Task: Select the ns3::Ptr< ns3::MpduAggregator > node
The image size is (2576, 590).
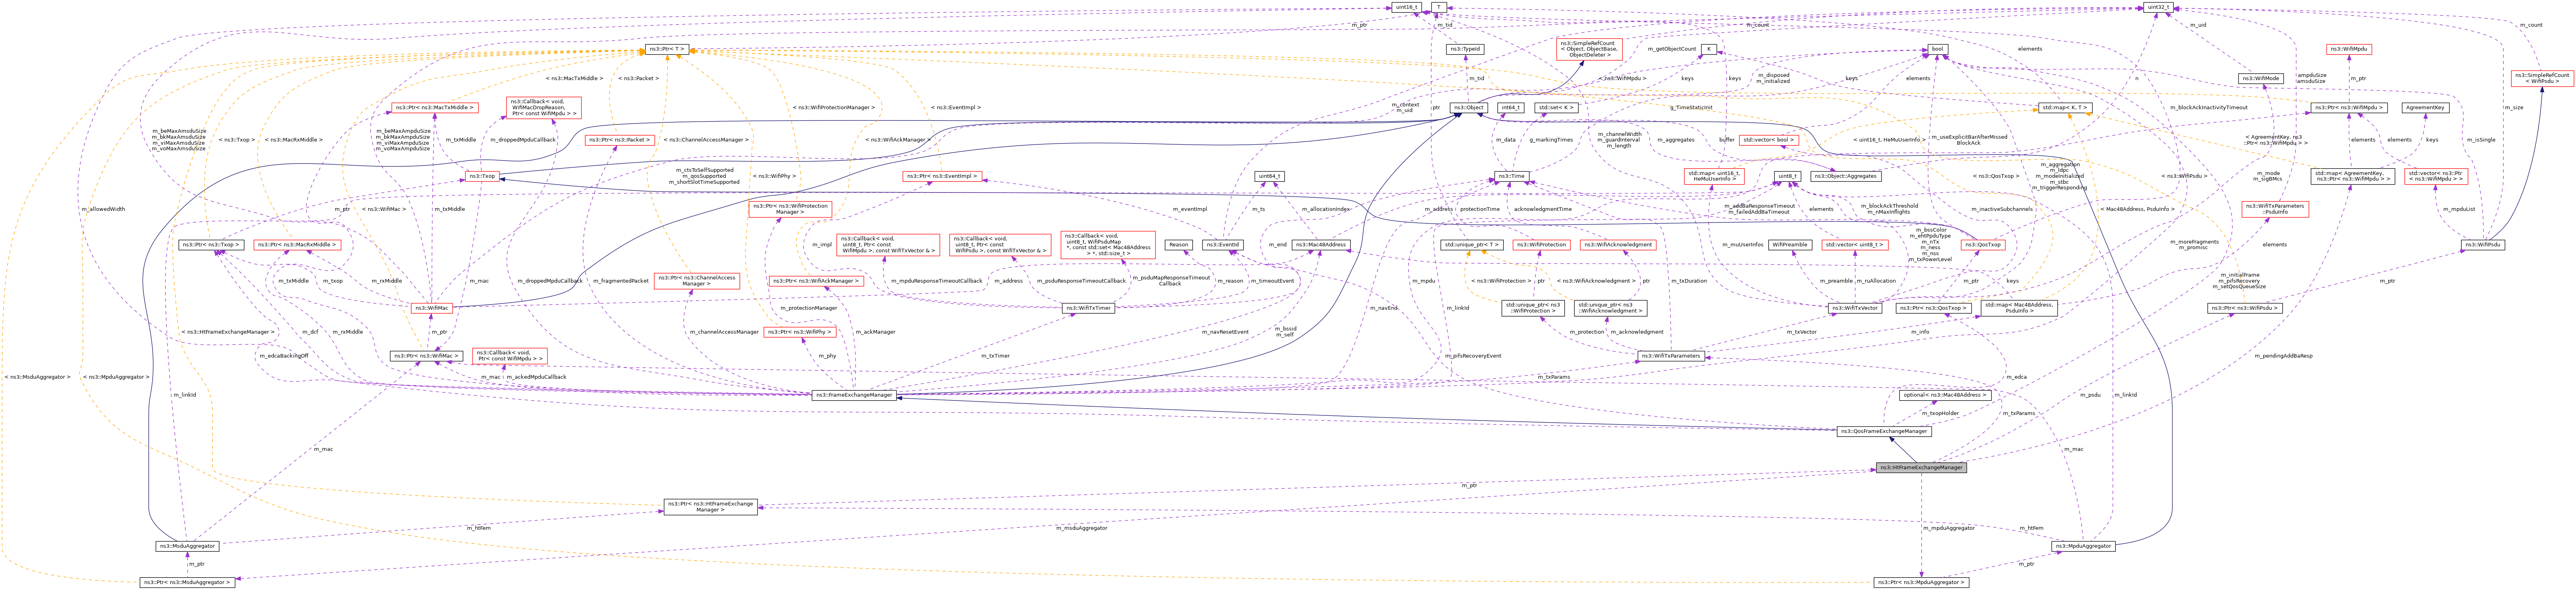Action: (1921, 582)
